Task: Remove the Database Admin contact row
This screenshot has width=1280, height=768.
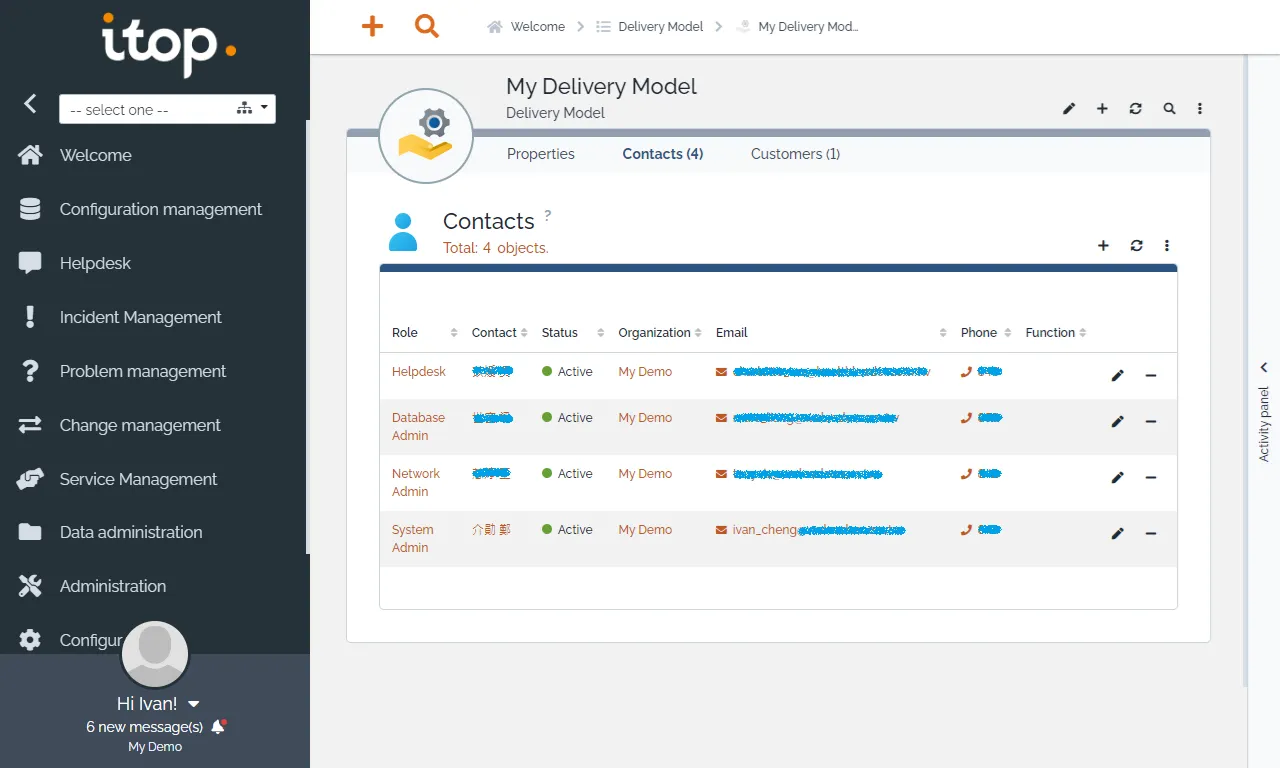Action: point(1151,421)
